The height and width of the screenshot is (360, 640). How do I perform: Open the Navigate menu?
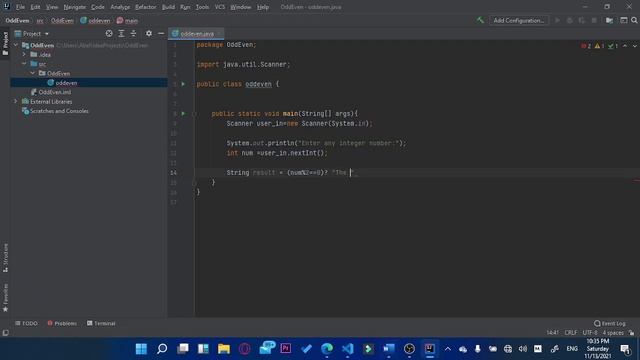75,7
